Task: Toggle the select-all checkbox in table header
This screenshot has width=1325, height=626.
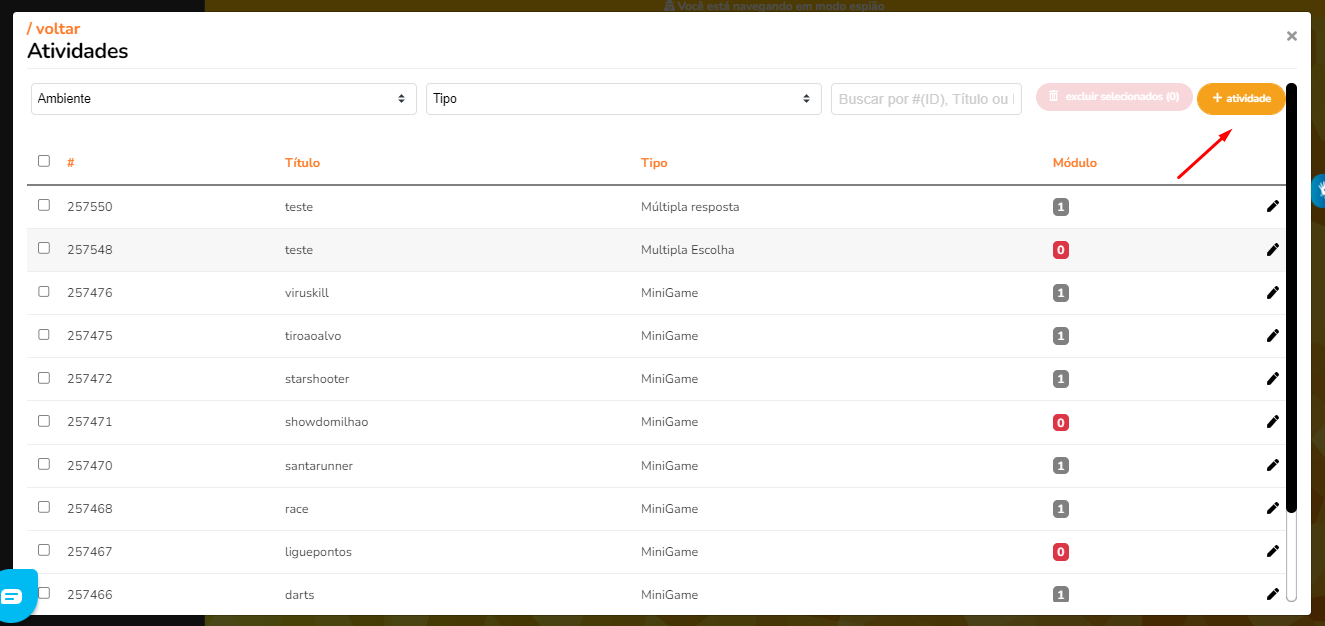Action: [x=44, y=161]
